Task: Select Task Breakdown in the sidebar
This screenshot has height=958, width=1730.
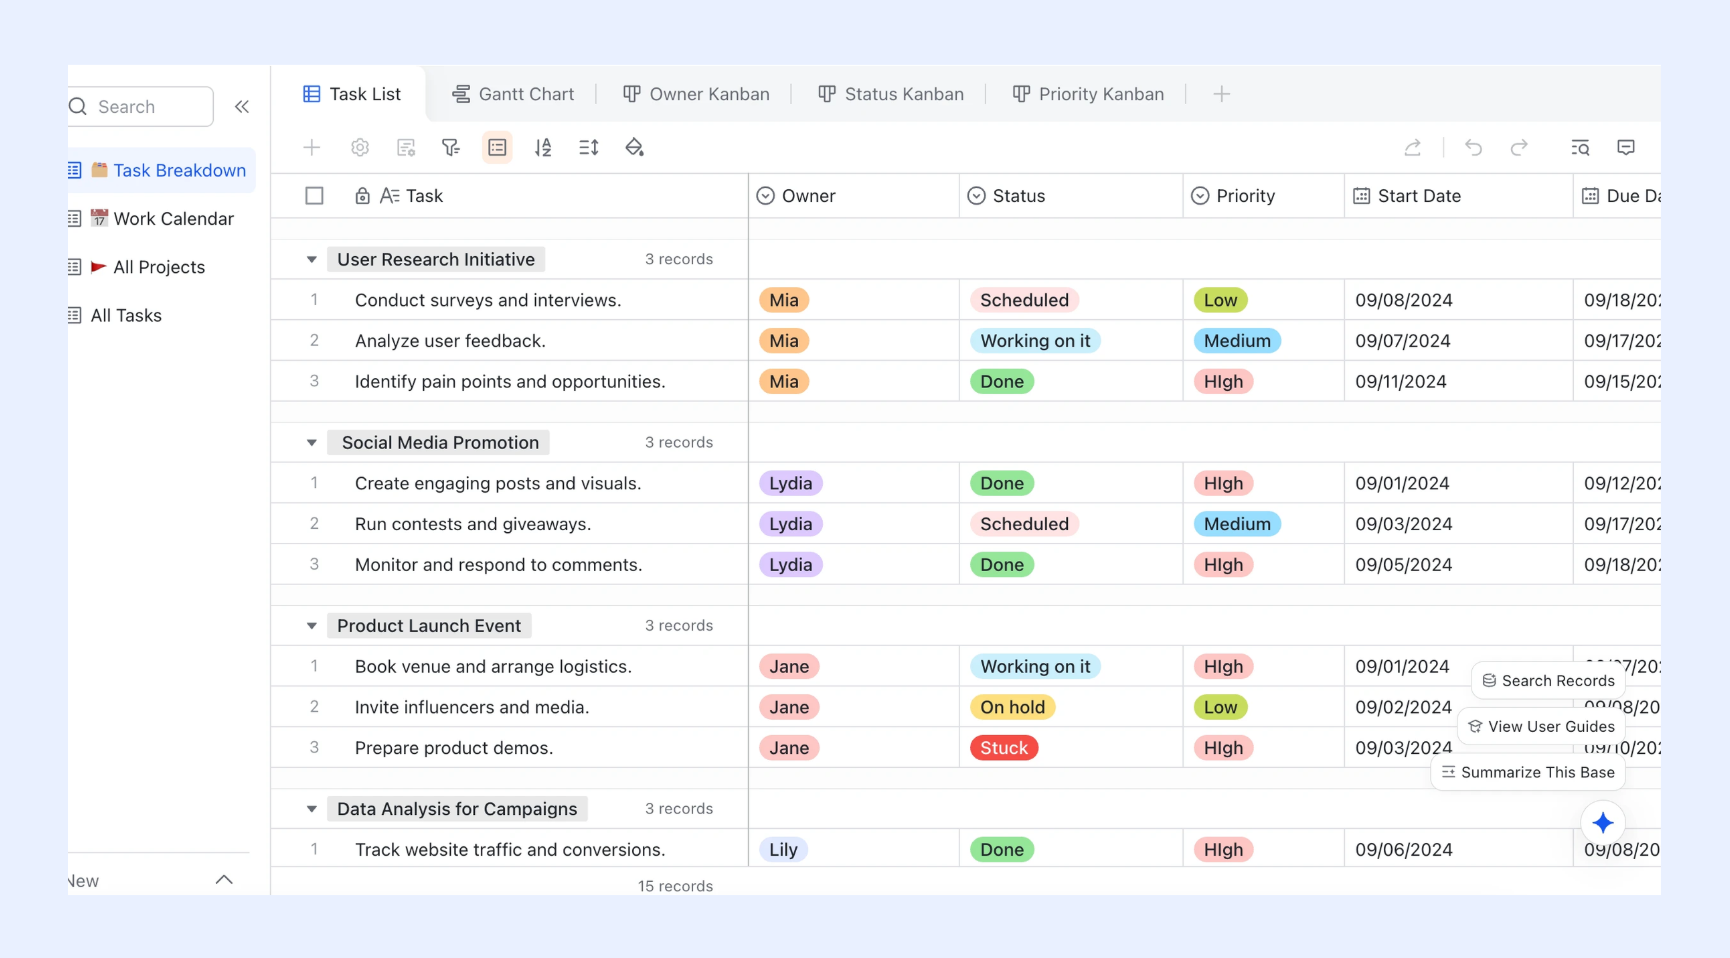Action: (x=161, y=170)
